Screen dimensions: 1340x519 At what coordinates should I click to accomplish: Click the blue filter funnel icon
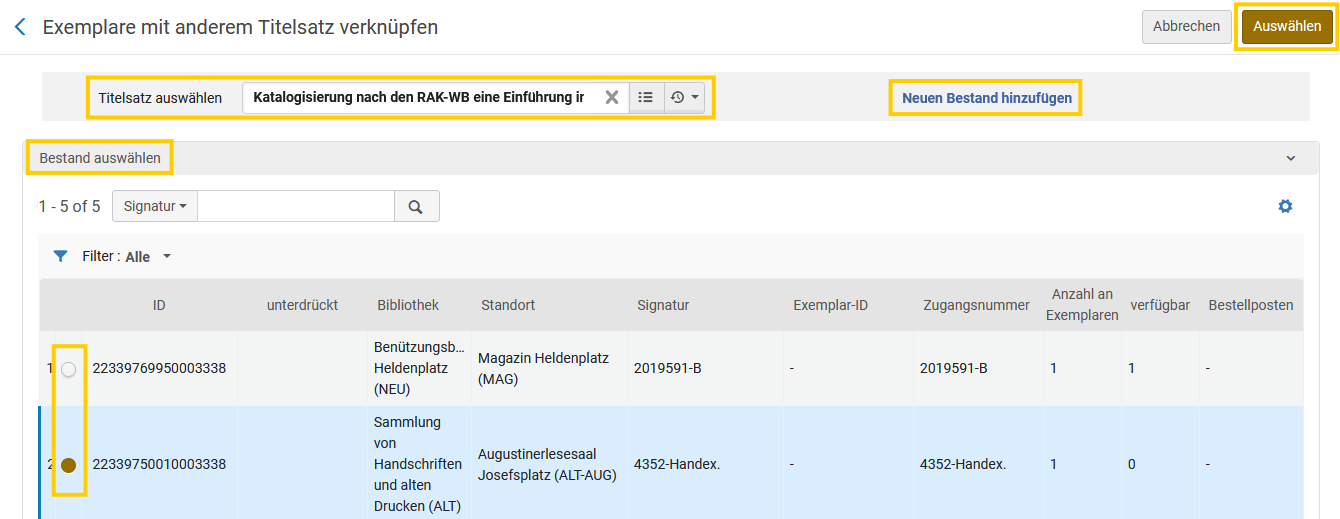[x=60, y=256]
